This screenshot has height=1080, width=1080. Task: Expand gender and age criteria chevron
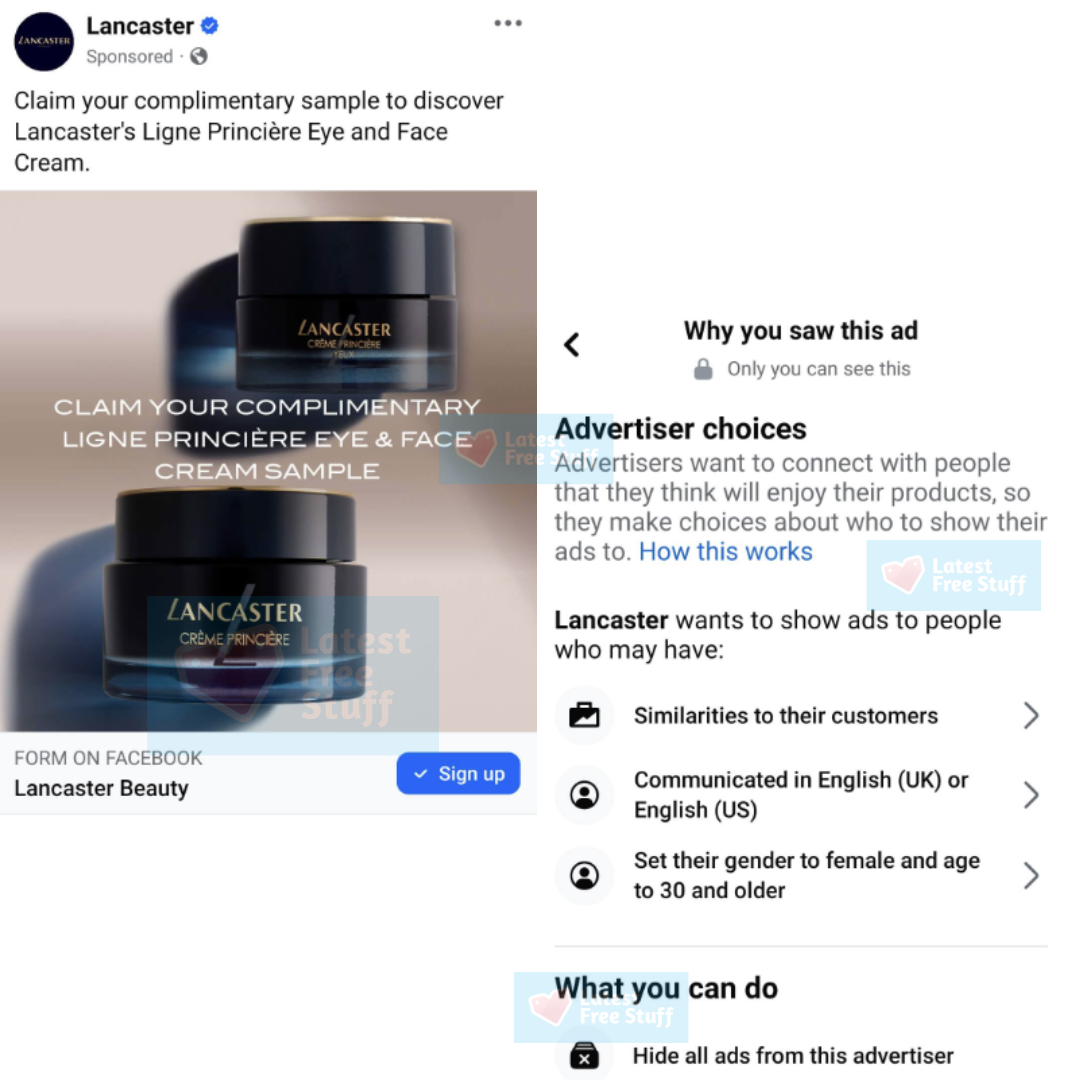1030,875
